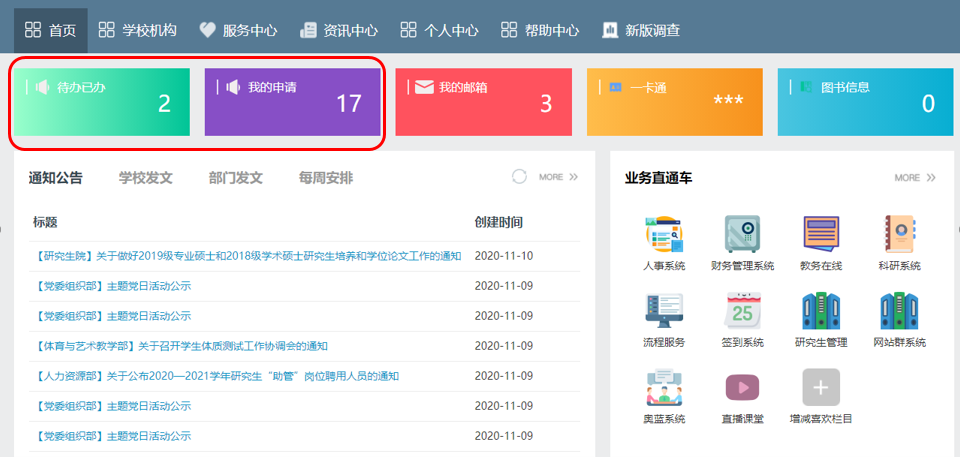The width and height of the screenshot is (960, 457).
Task: Click the chart icon beside 新版调查
Action: click(610, 30)
